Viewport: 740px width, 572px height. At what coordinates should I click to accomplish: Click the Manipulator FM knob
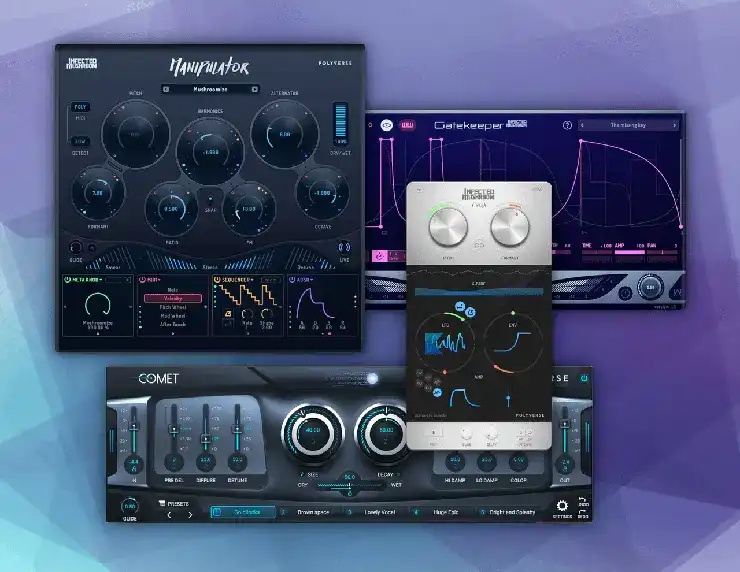click(x=249, y=209)
